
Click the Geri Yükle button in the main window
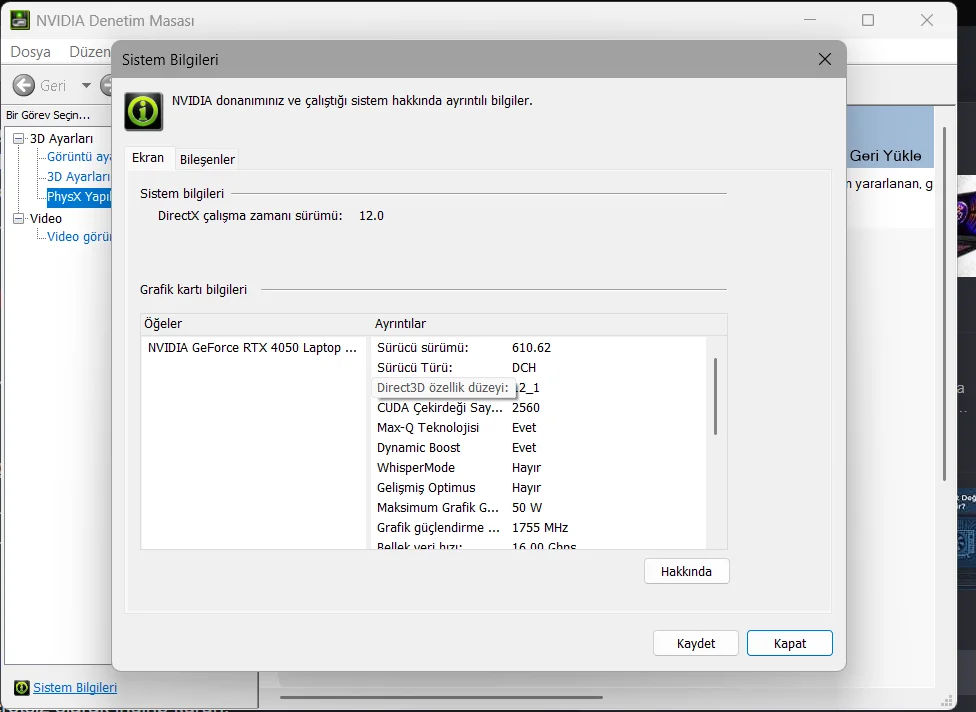[885, 156]
